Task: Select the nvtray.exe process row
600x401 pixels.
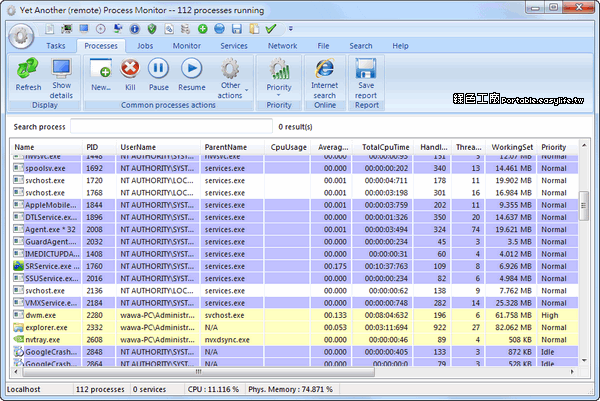Action: (x=295, y=340)
